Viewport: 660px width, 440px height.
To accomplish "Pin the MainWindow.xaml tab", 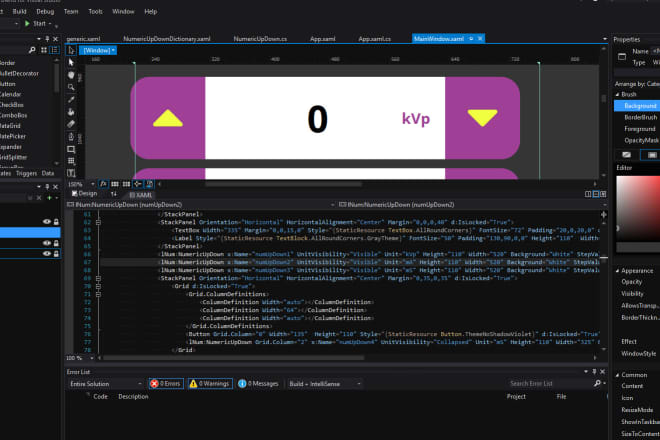I will pyautogui.click(x=471, y=39).
